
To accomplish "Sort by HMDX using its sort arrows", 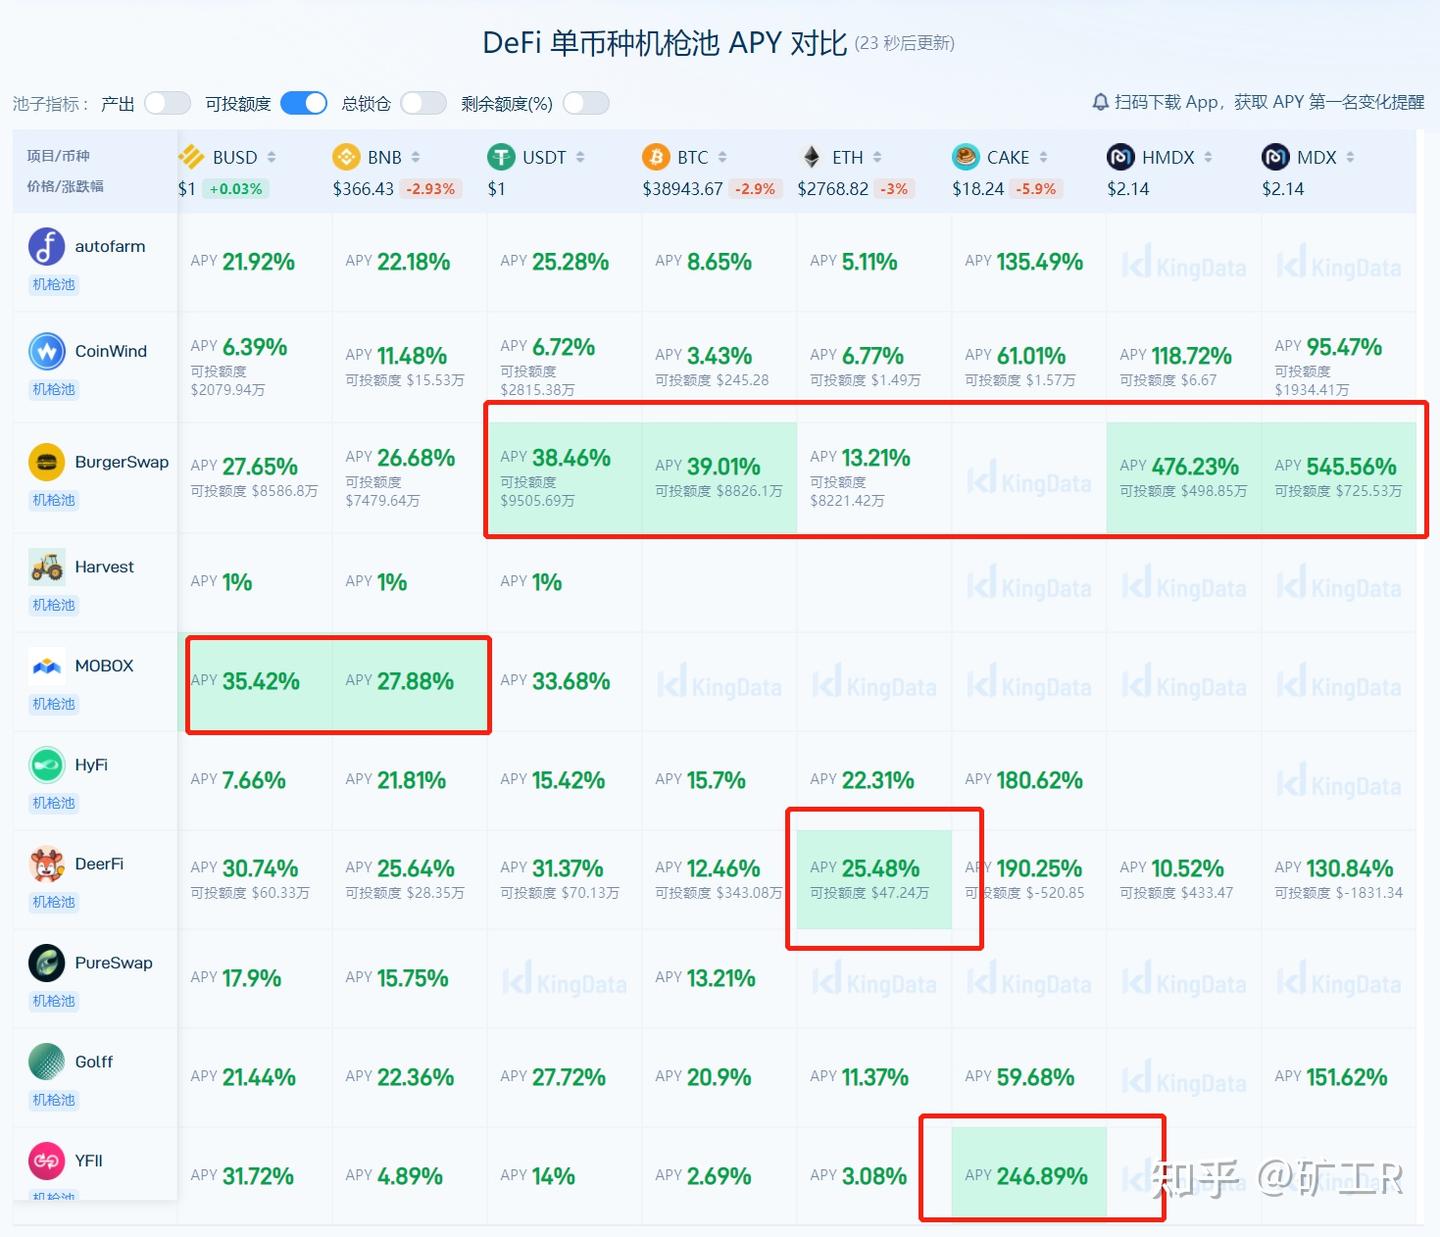I will (x=1208, y=158).
